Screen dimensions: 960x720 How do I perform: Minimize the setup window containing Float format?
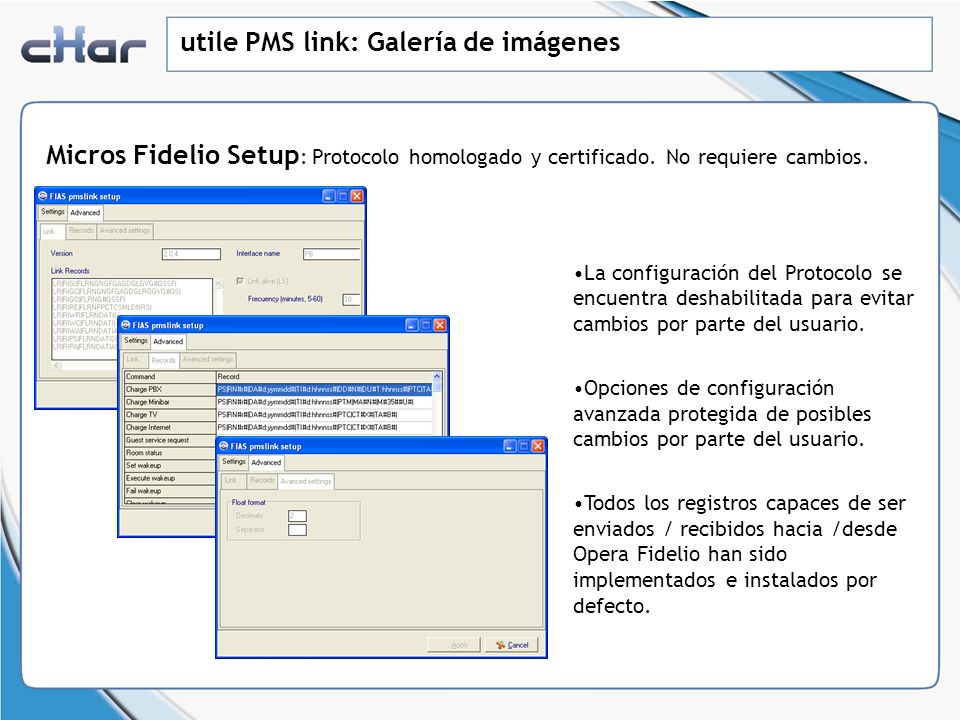point(510,446)
